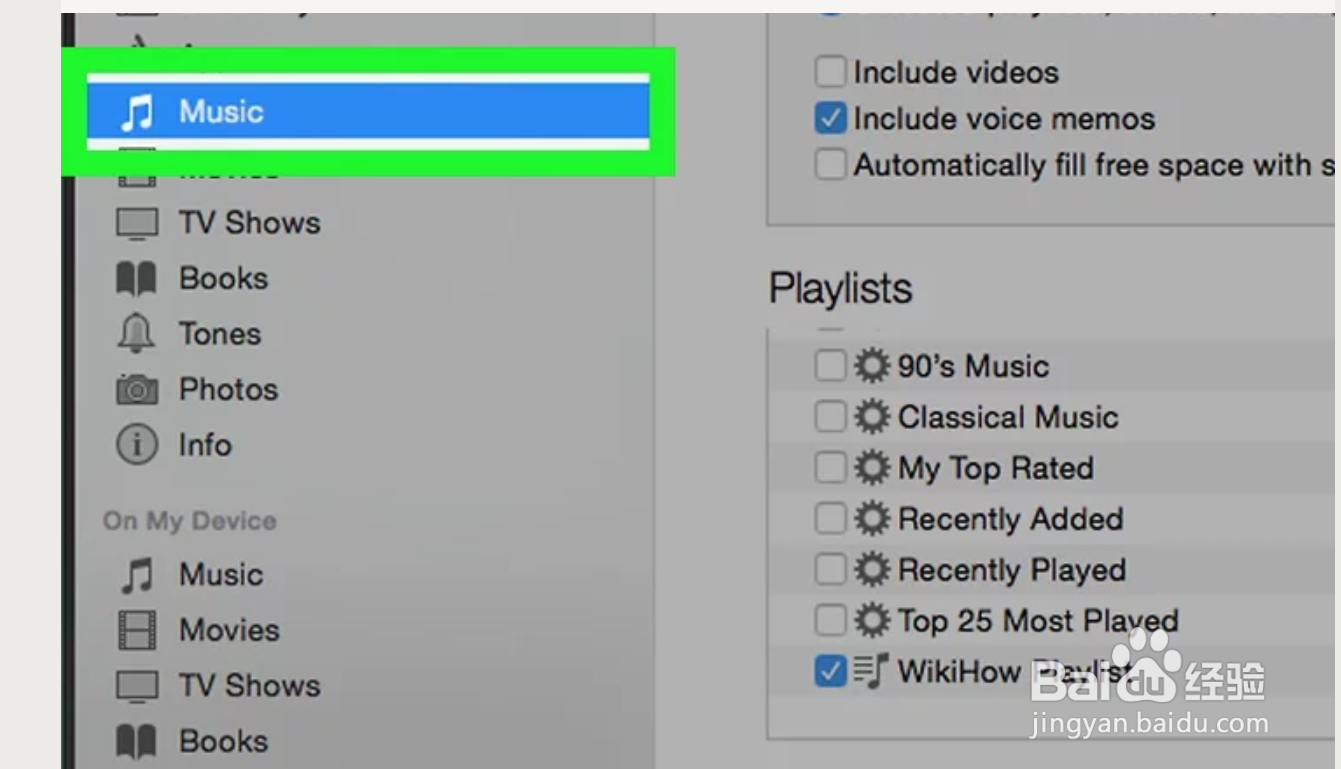
Task: Click the gear icon beside 90's Music
Action: pos(872,366)
